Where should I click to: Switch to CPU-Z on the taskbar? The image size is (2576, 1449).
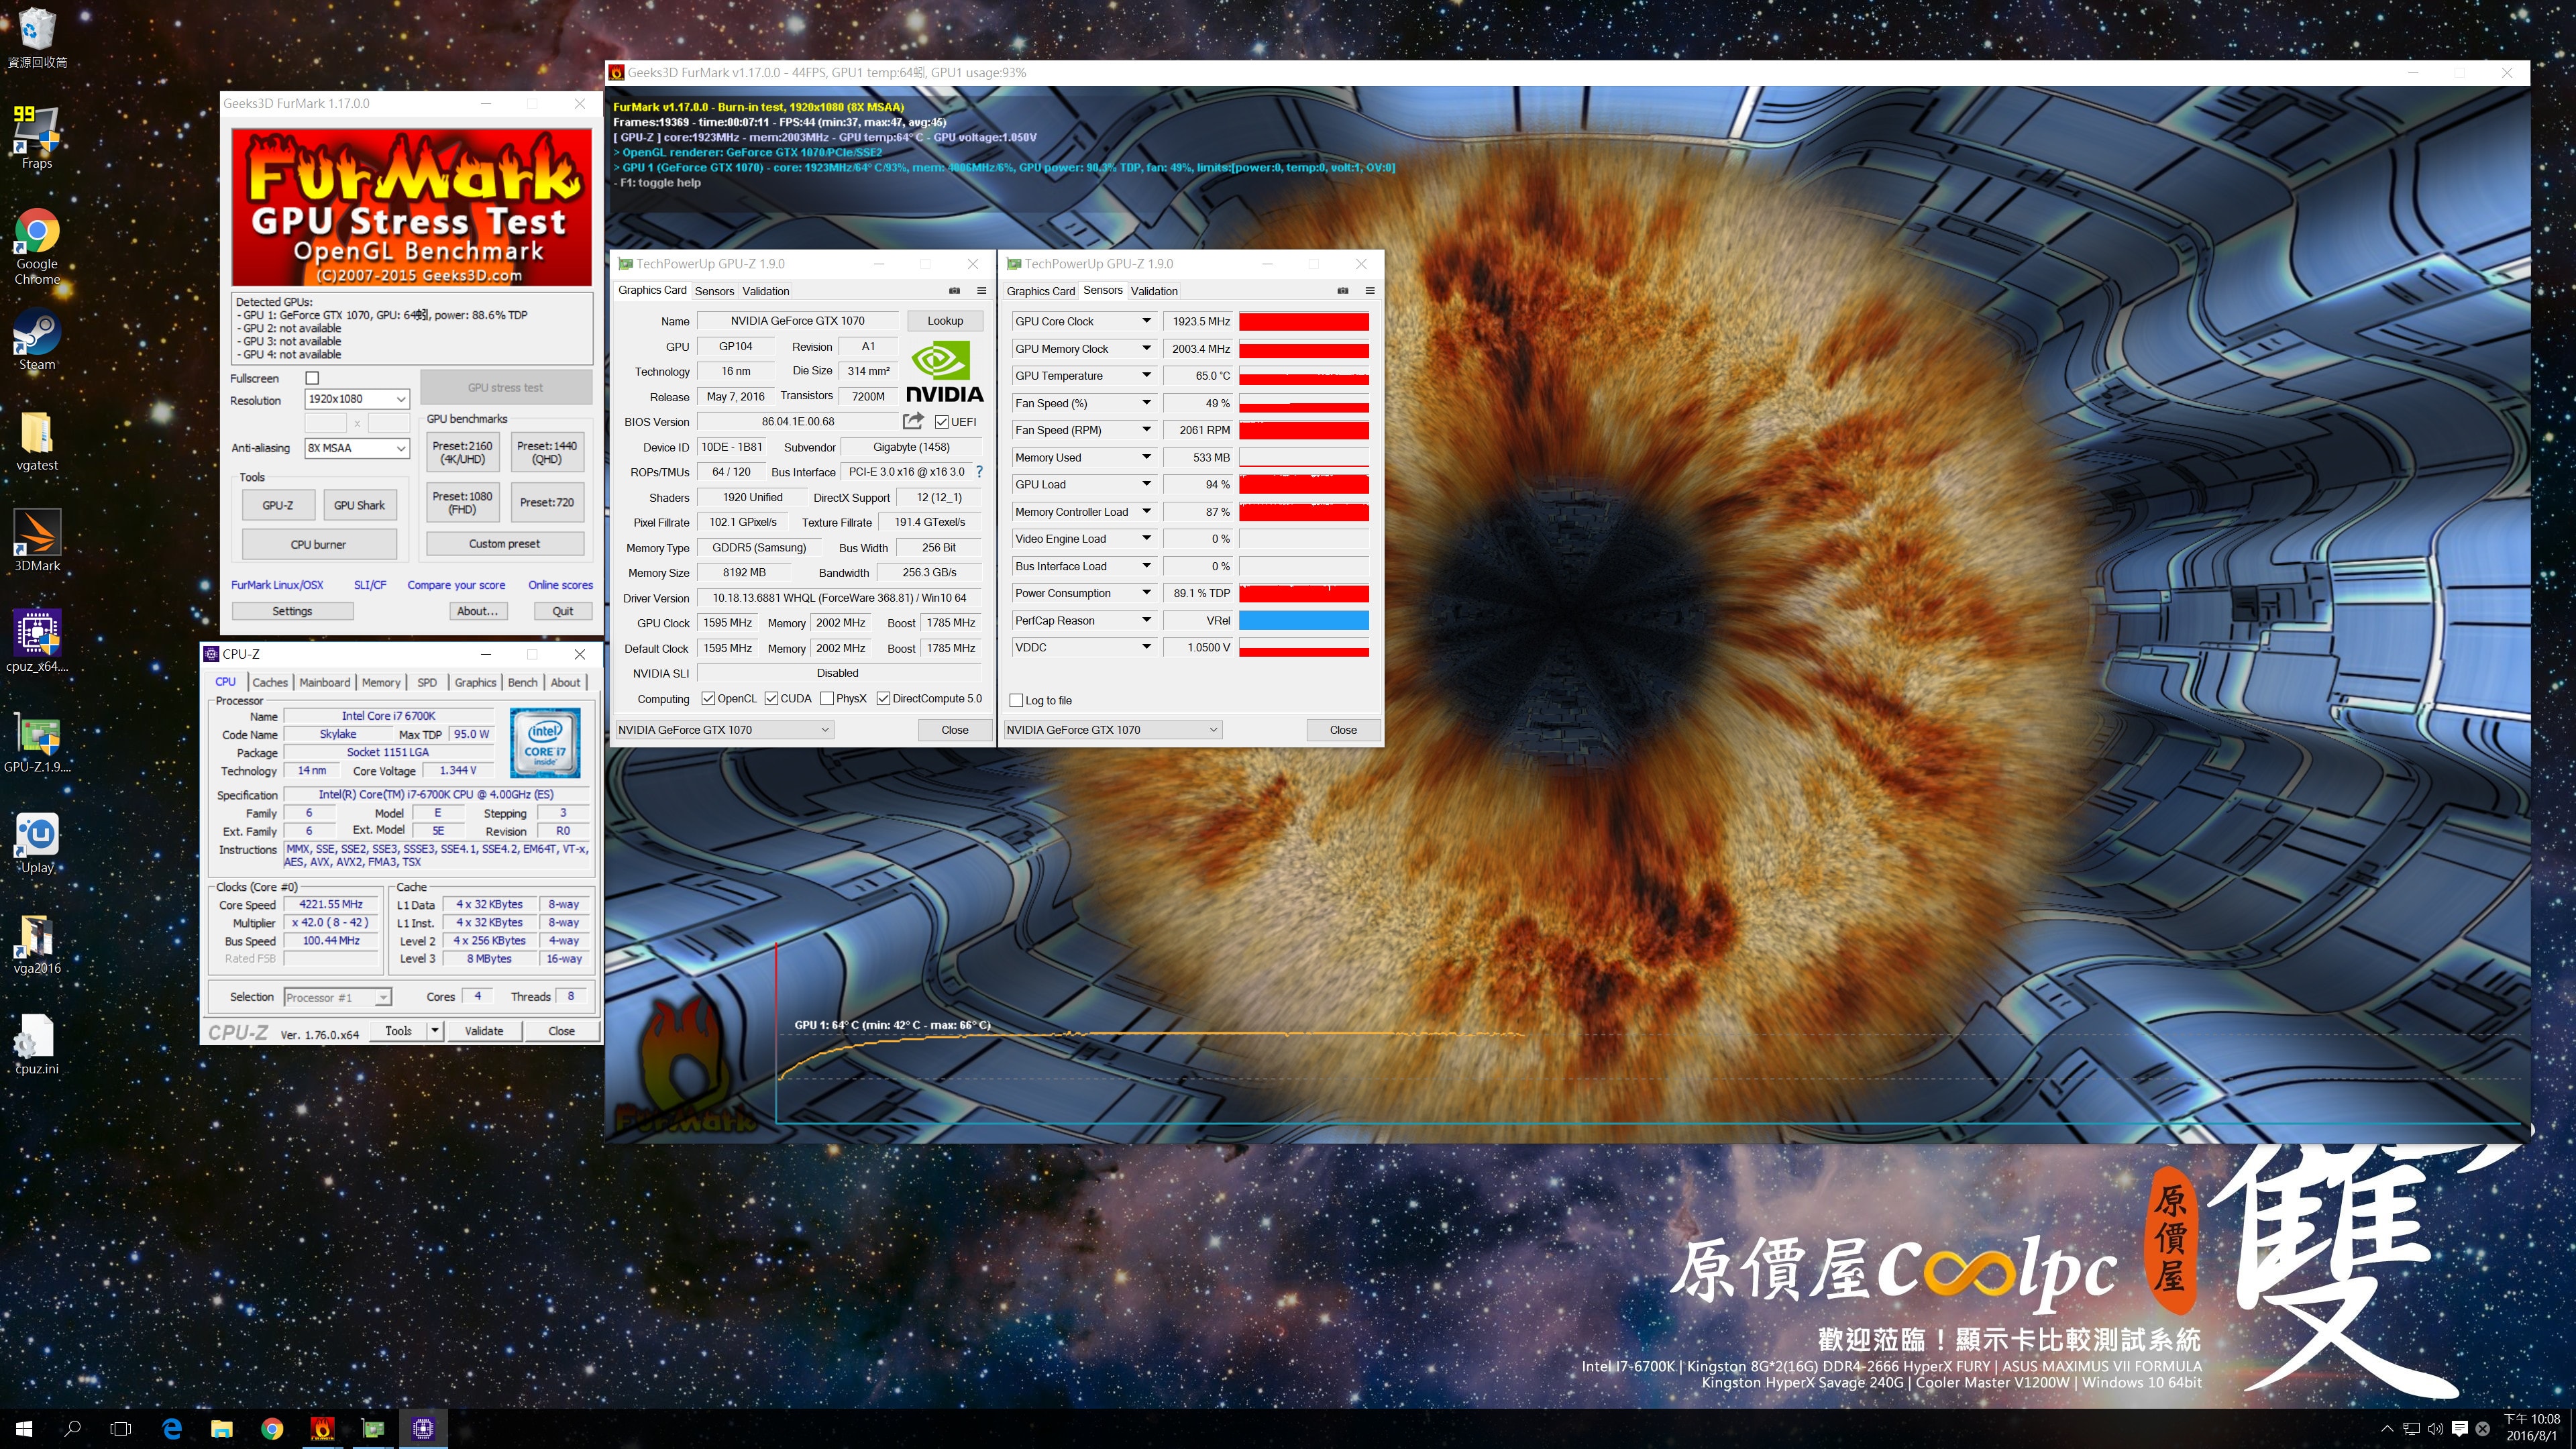pos(423,1428)
